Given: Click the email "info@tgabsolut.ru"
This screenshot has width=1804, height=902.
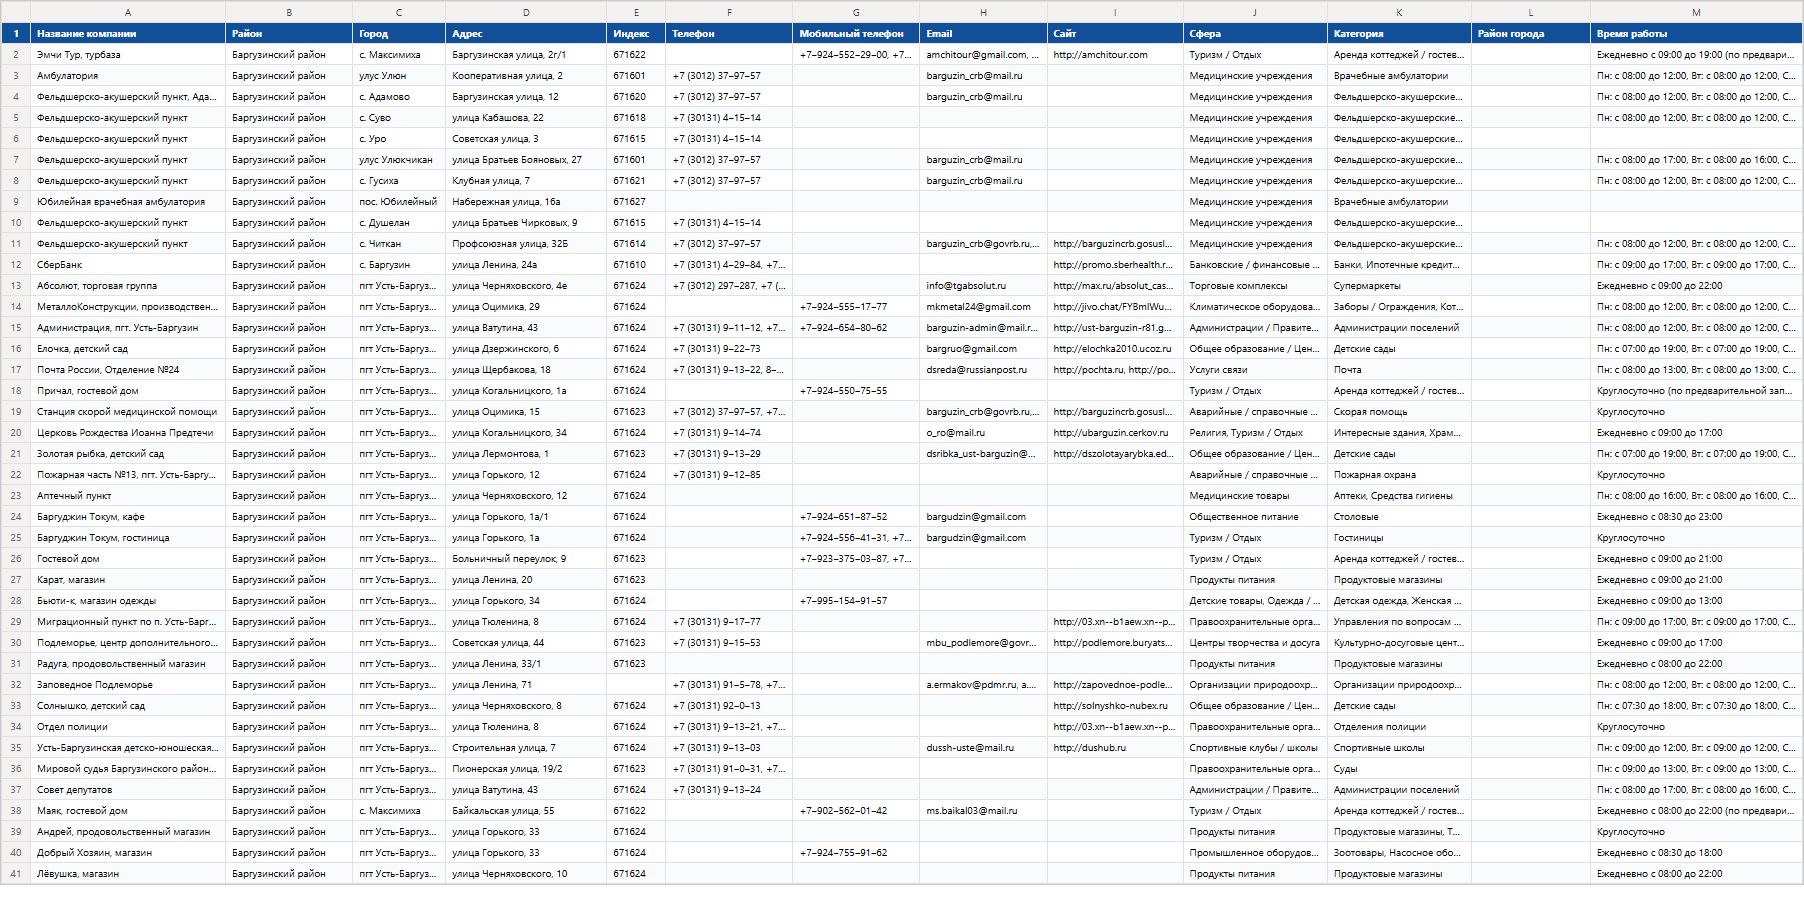Looking at the screenshot, I should (x=983, y=286).
